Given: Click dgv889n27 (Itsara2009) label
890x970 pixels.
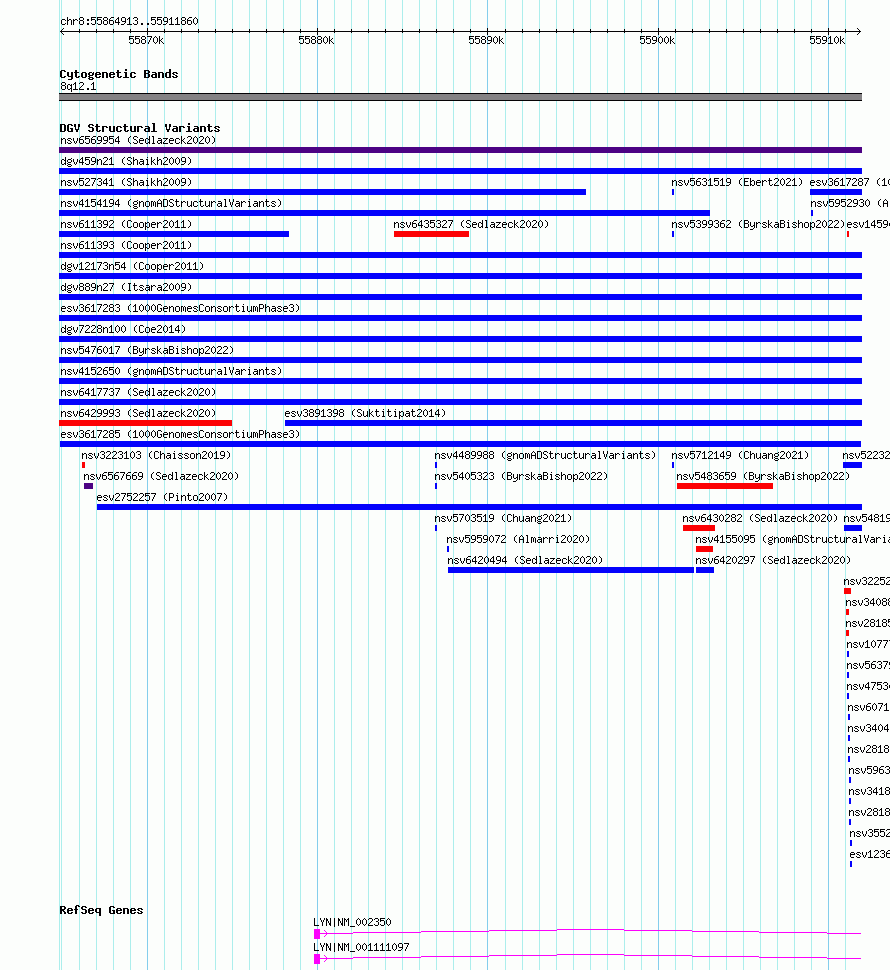Looking at the screenshot, I should (x=126, y=288).
